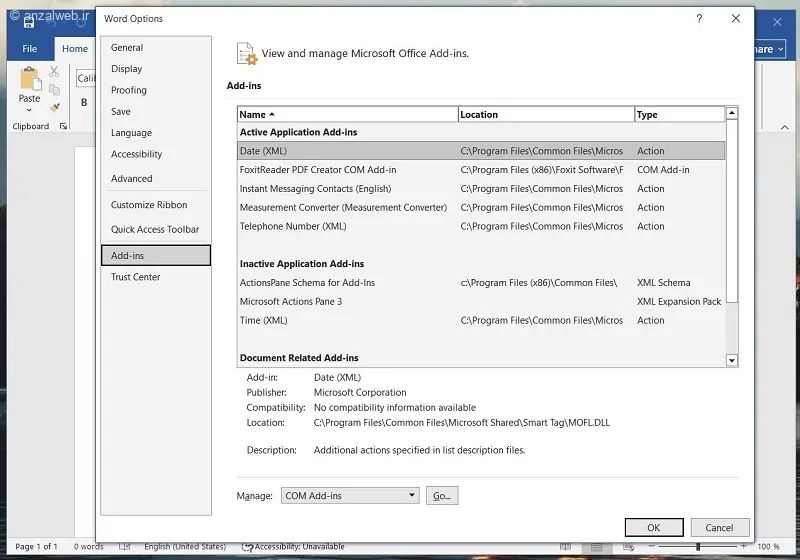Click the add-ins list vertical scrollbar thumb
This screenshot has width=800, height=560.
tap(732, 211)
